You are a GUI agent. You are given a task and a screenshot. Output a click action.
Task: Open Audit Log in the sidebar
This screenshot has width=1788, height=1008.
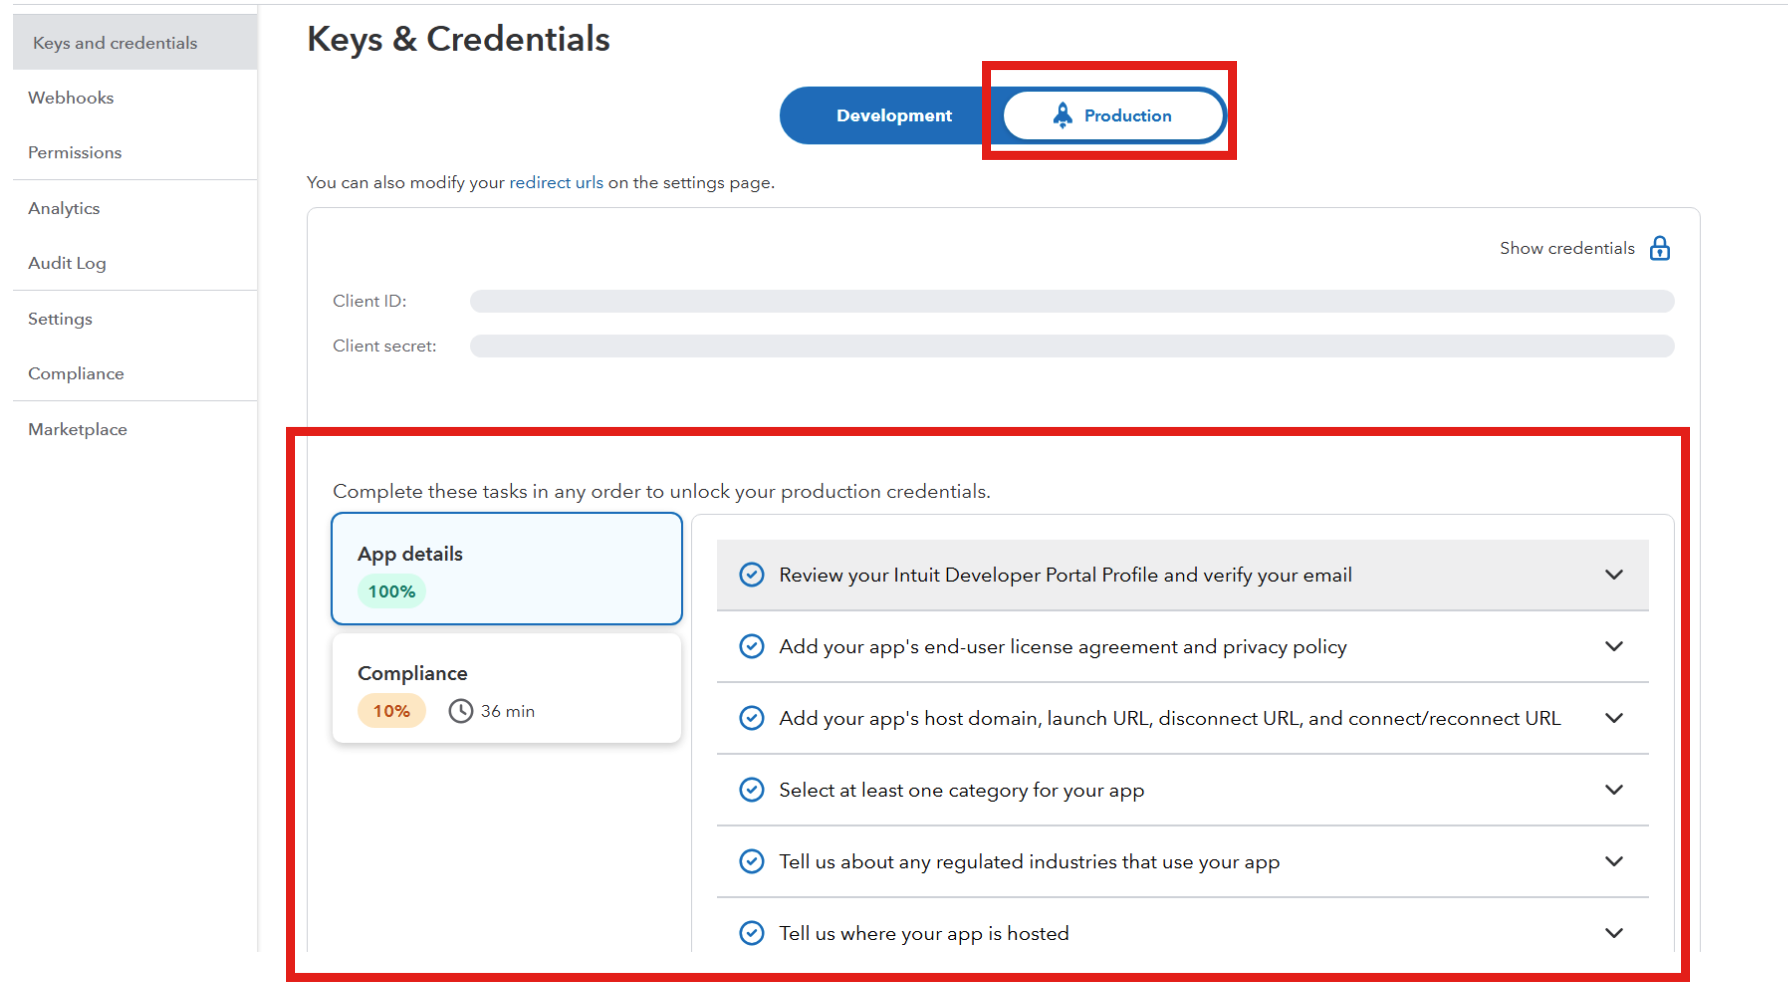(x=67, y=263)
